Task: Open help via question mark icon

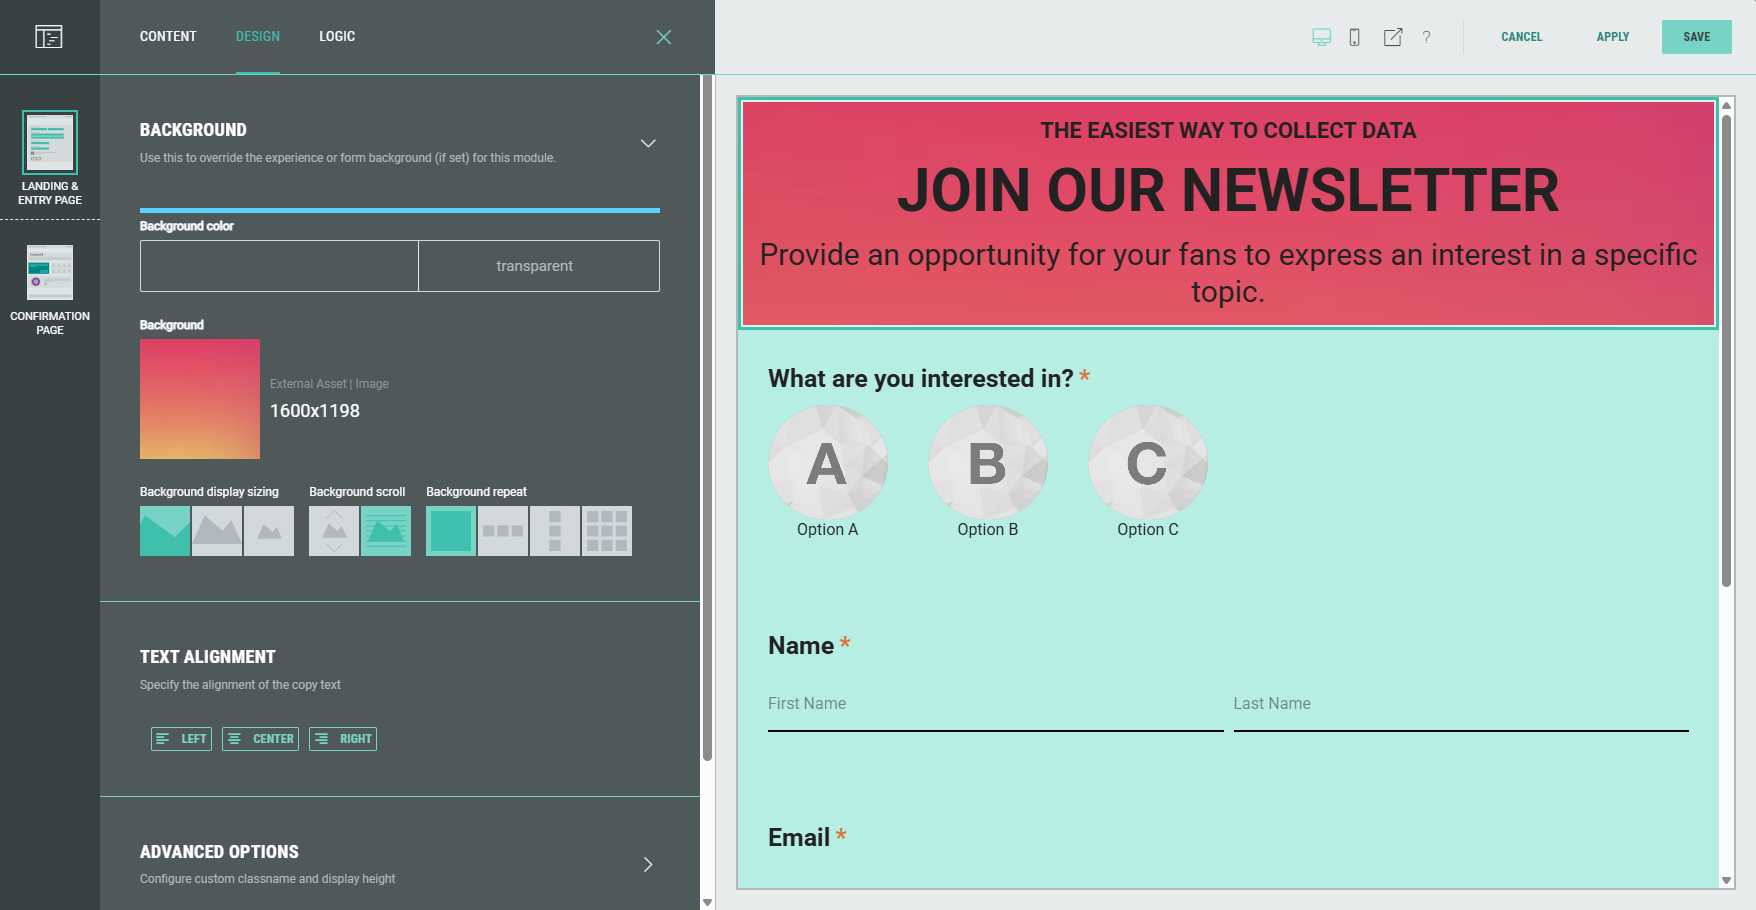Action: pyautogui.click(x=1426, y=37)
